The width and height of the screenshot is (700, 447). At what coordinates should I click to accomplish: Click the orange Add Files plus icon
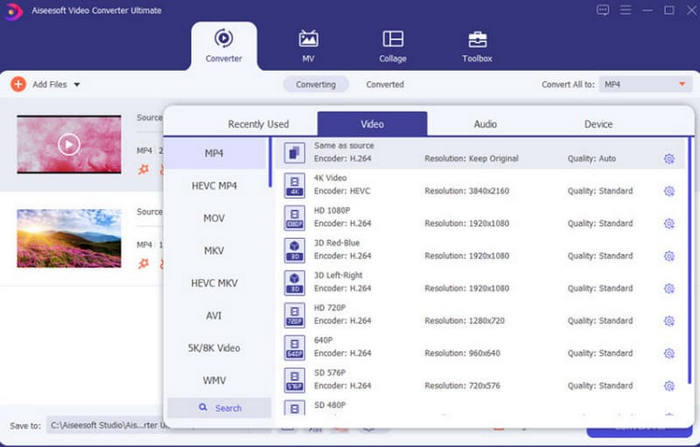click(18, 84)
